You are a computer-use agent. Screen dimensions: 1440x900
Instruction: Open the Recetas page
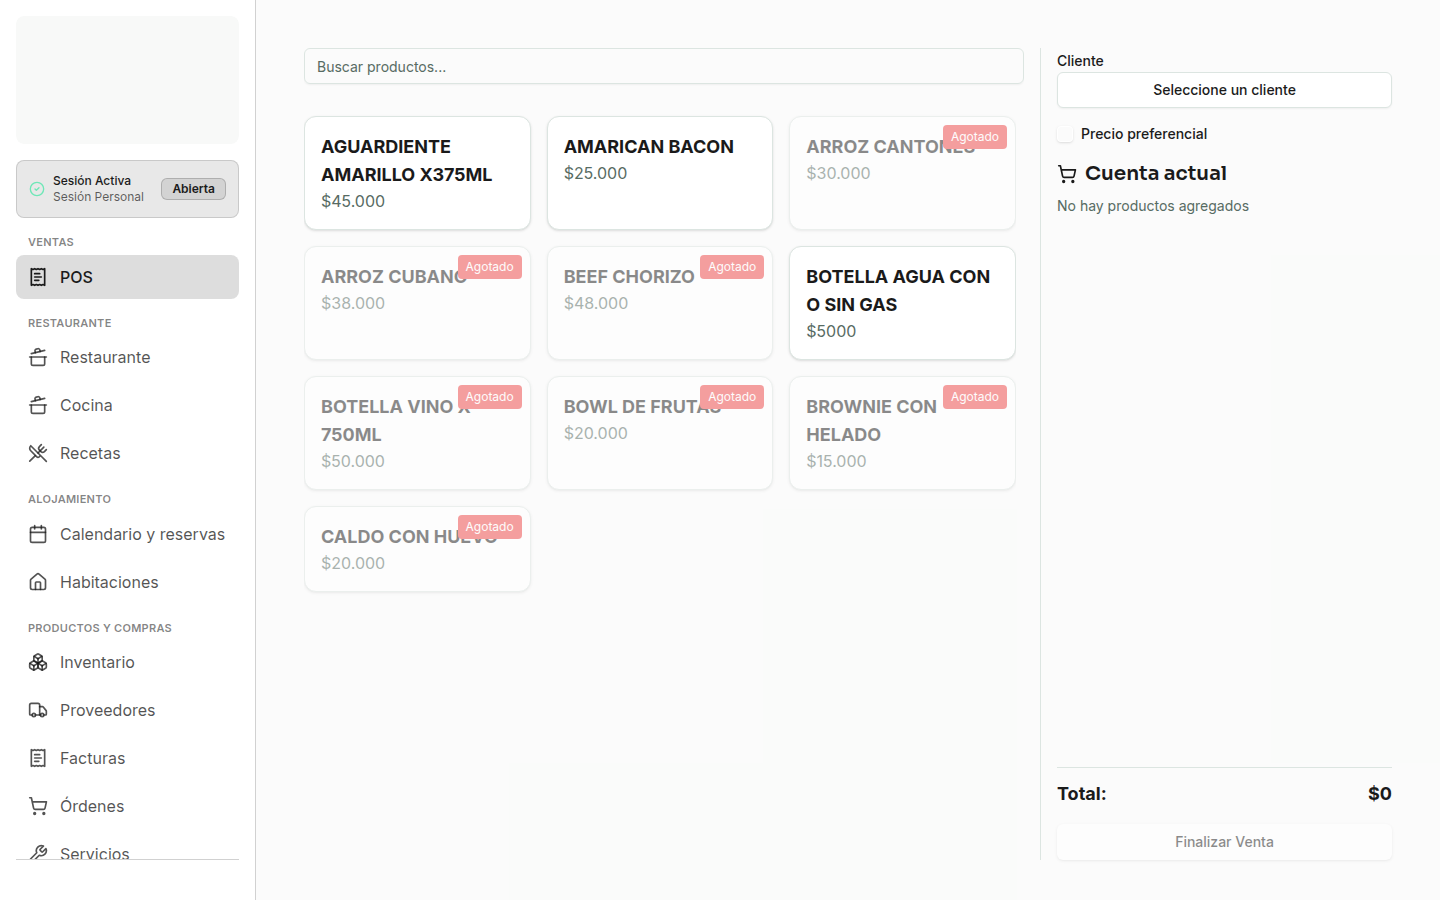(127, 453)
